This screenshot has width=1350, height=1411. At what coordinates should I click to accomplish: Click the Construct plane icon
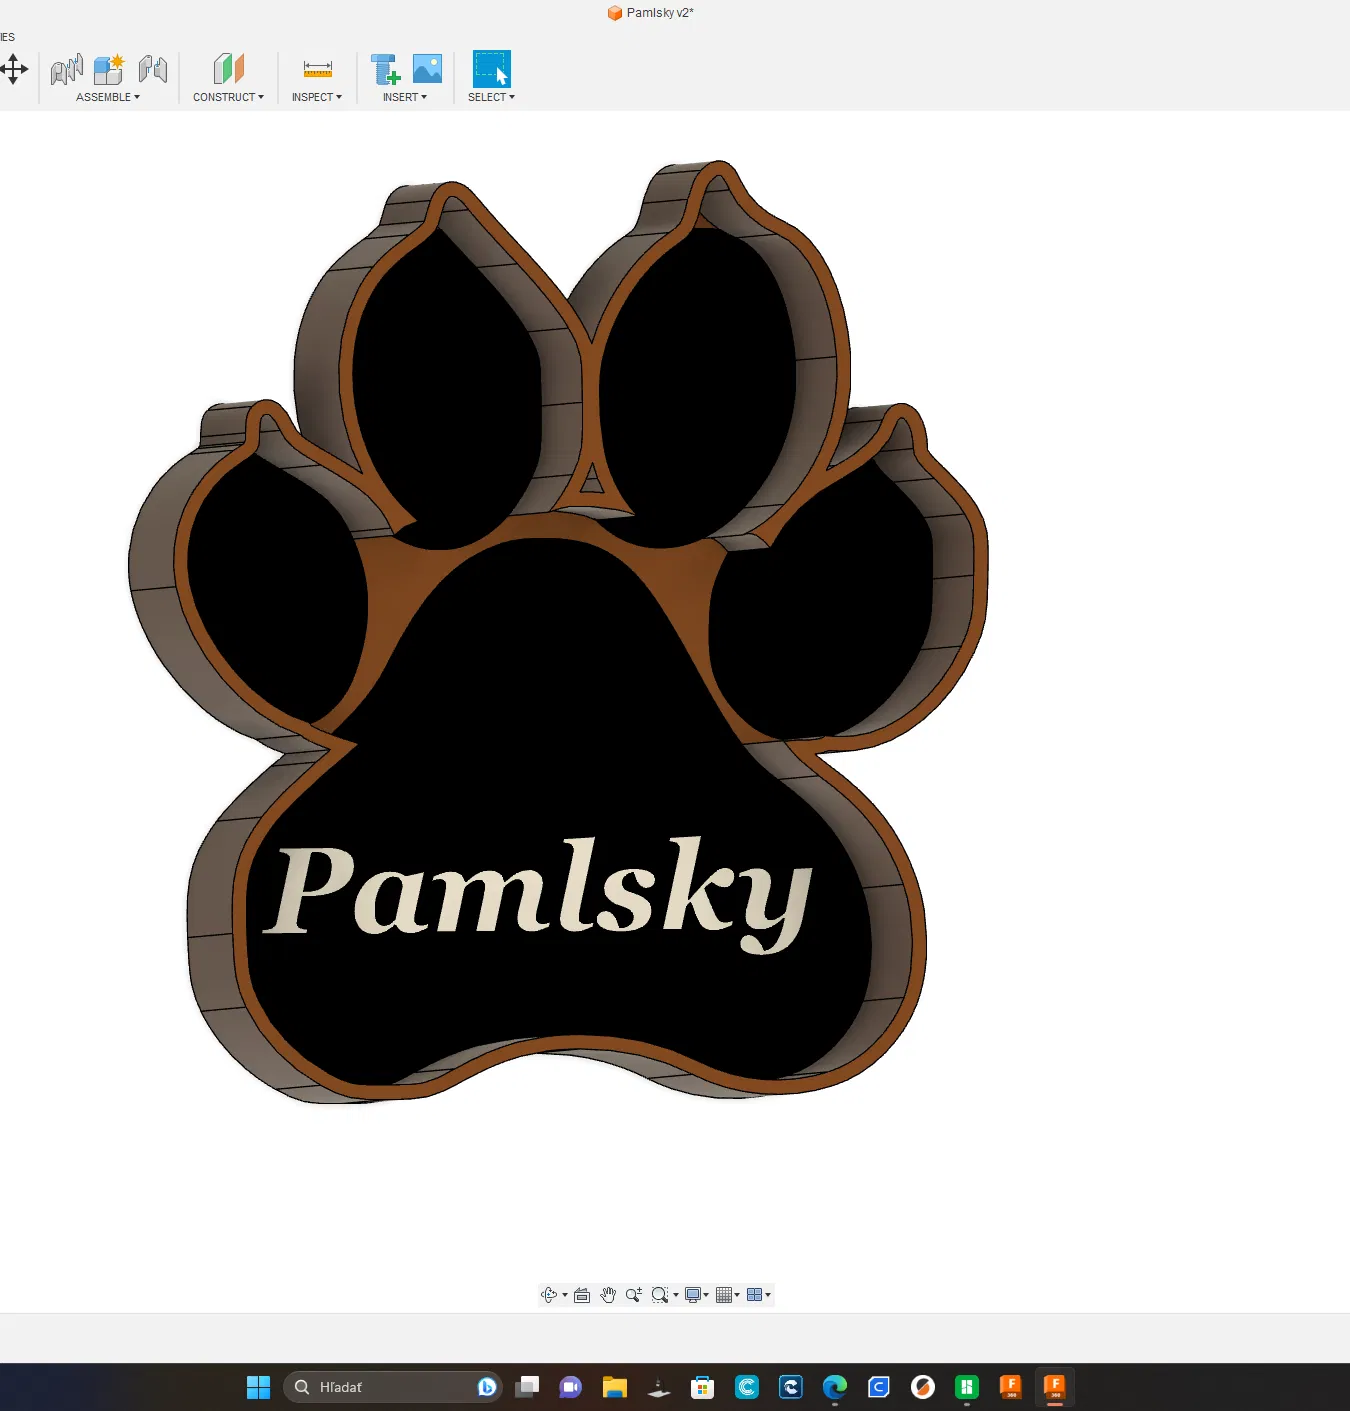(x=228, y=69)
